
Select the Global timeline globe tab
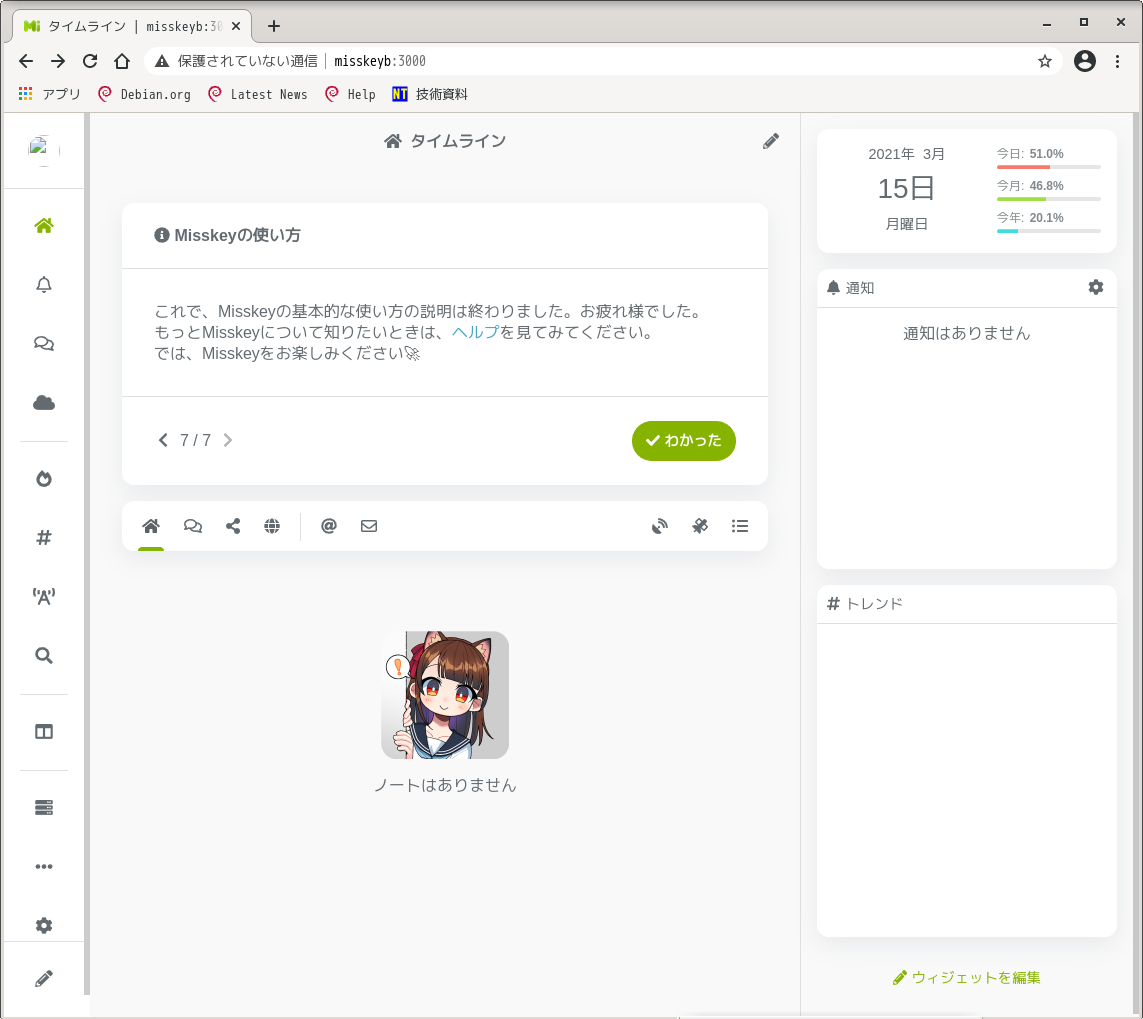[272, 526]
